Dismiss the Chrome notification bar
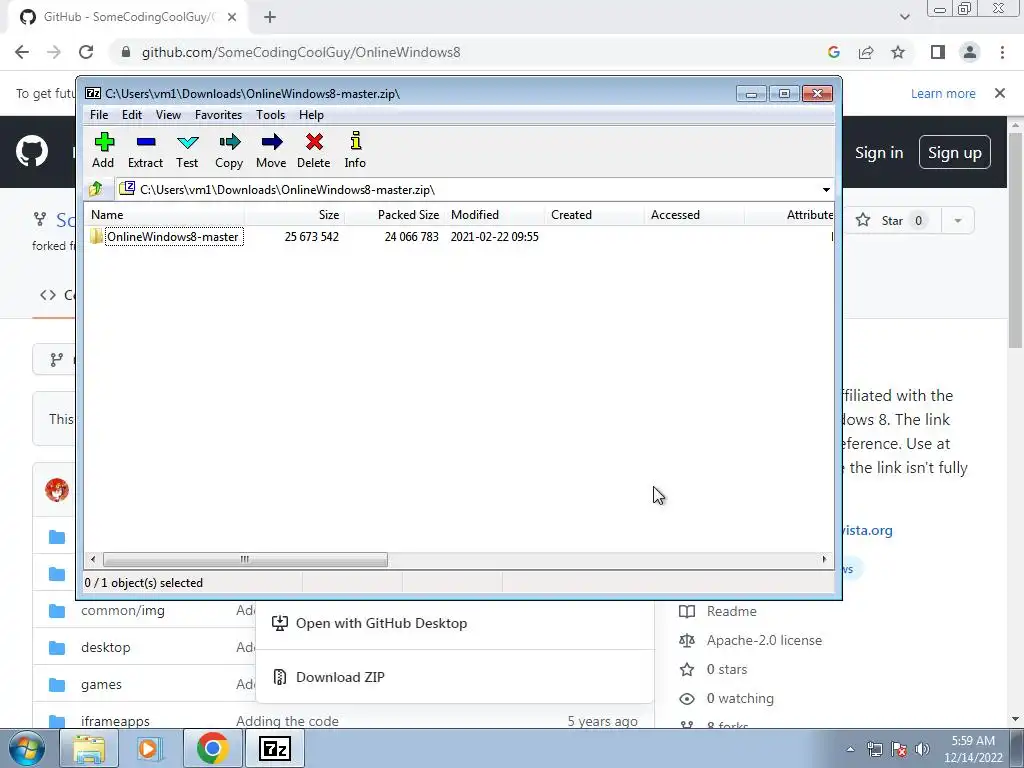 (1000, 93)
